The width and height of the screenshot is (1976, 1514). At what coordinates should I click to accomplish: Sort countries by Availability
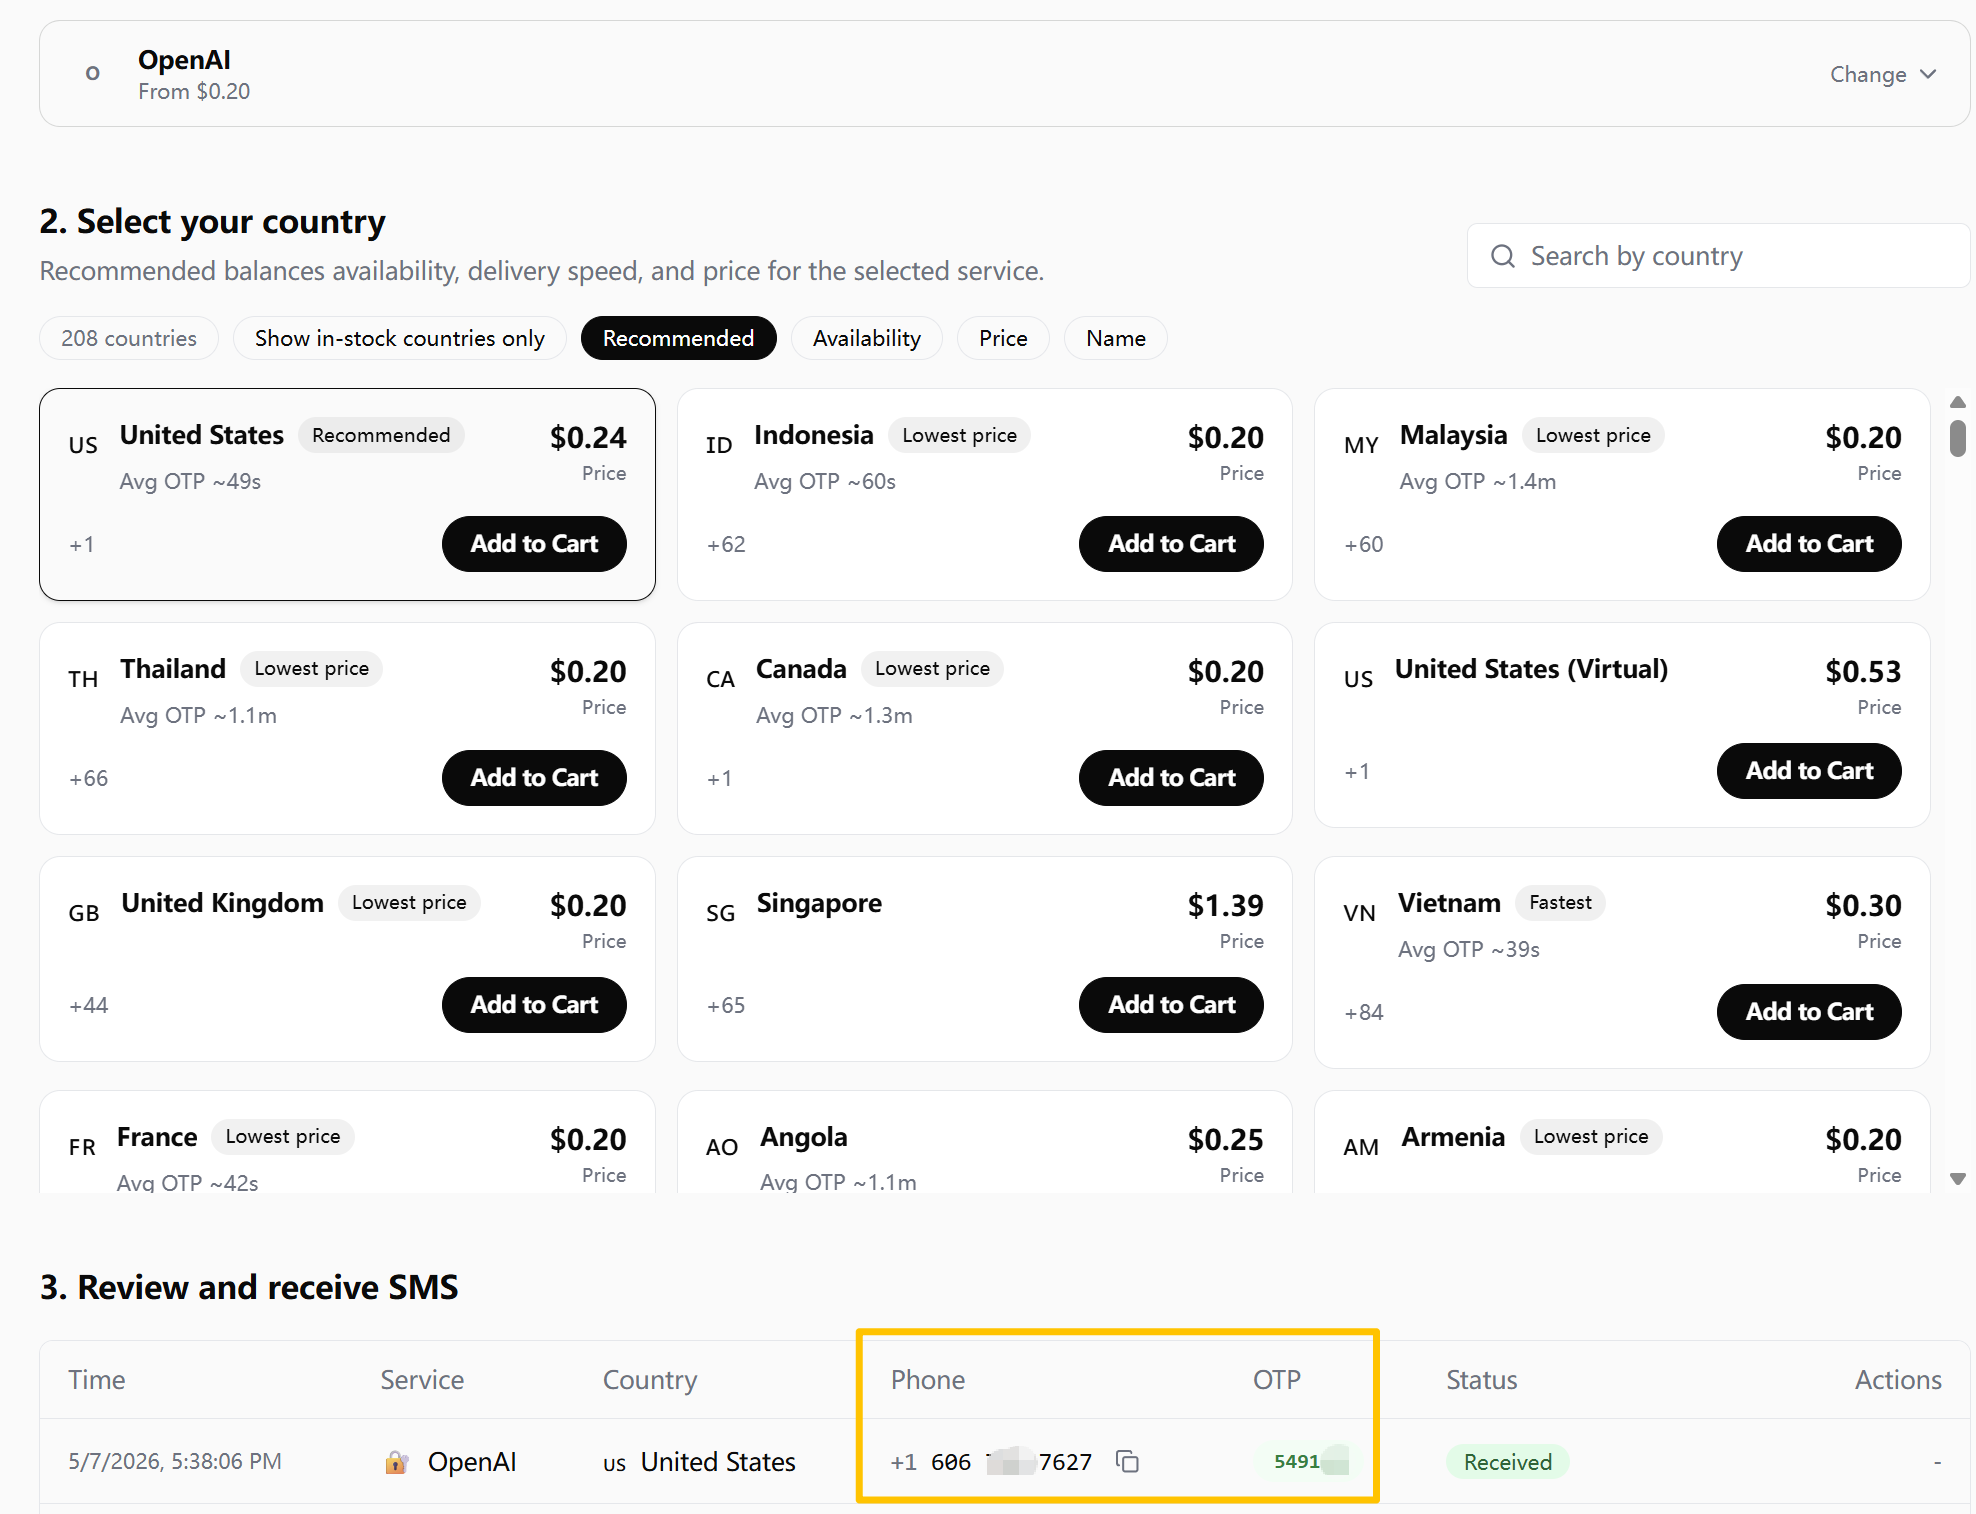point(866,338)
